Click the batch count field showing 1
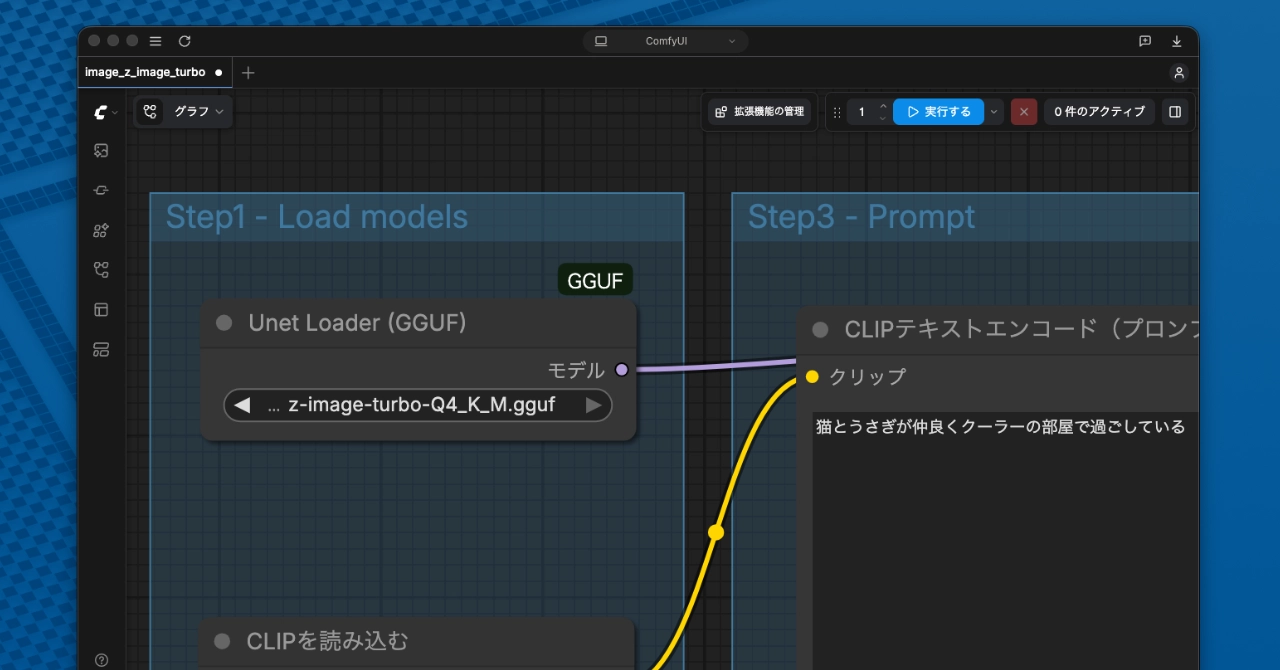This screenshot has height=670, width=1280. [x=862, y=112]
